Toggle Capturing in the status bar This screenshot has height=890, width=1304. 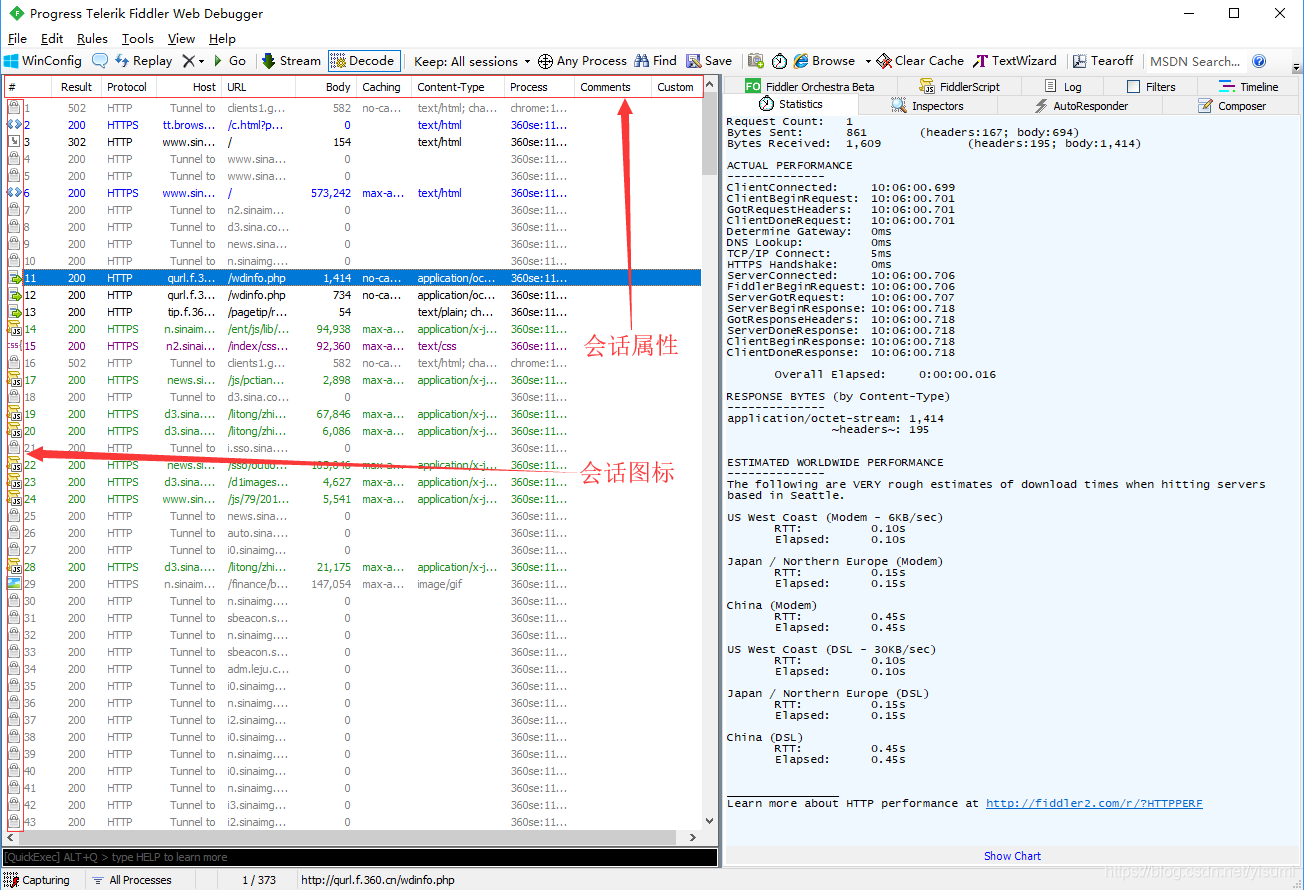tap(37, 880)
